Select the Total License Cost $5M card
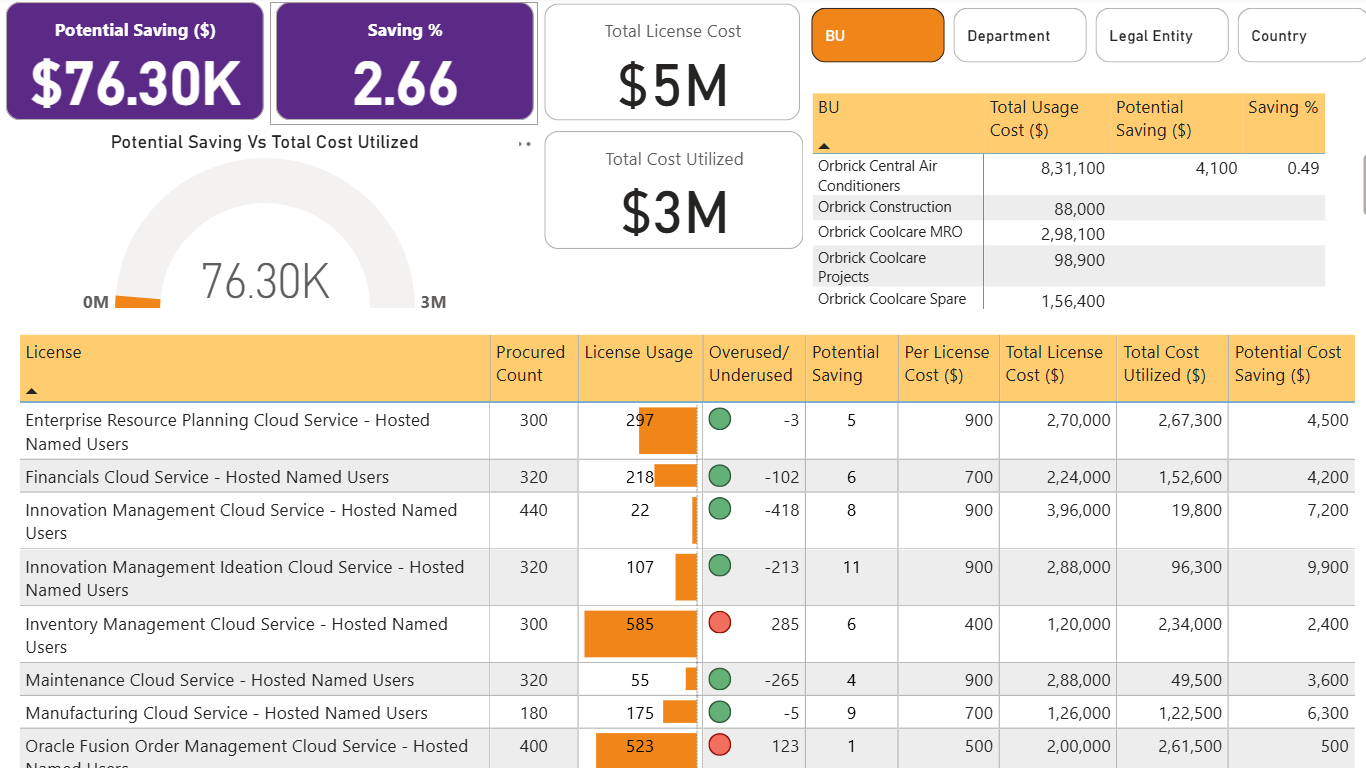1366x769 pixels. 673,62
